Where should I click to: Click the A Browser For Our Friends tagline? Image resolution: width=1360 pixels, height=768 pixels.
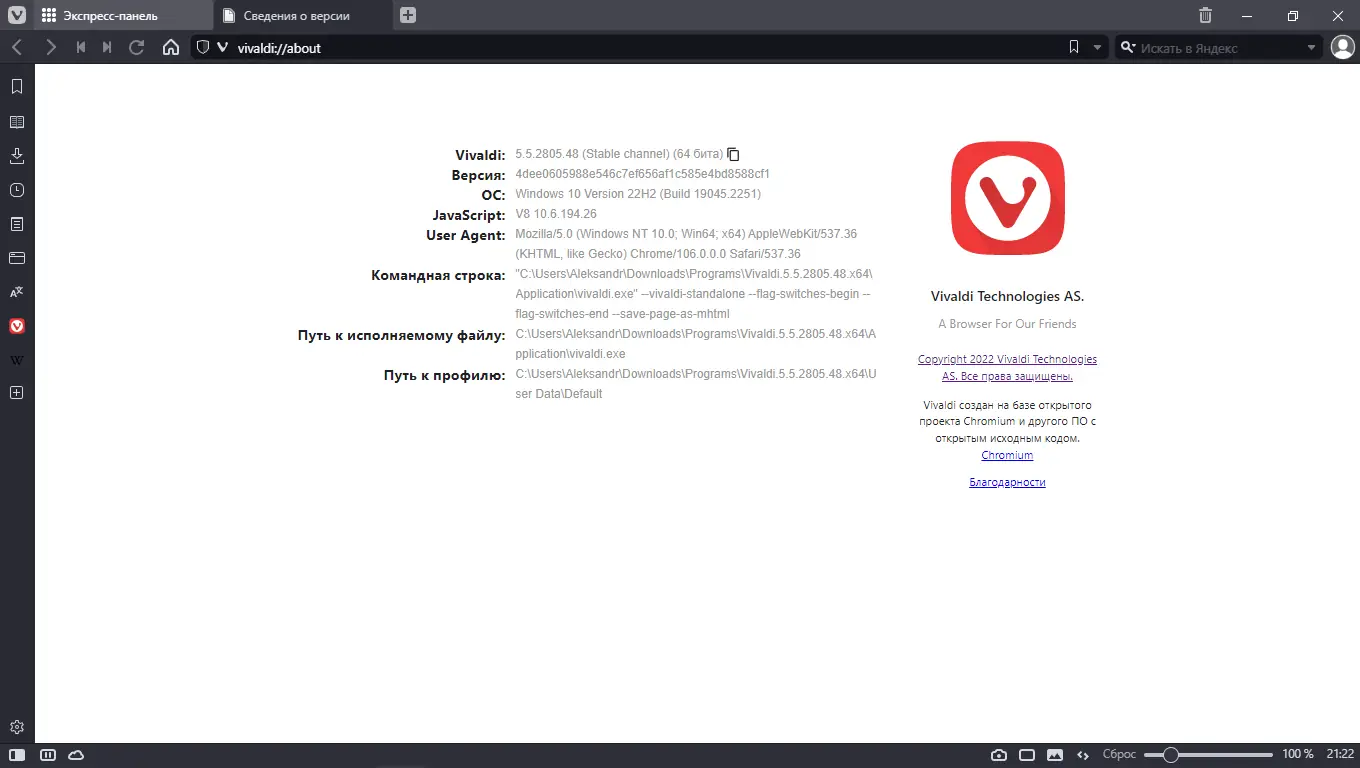(1007, 324)
